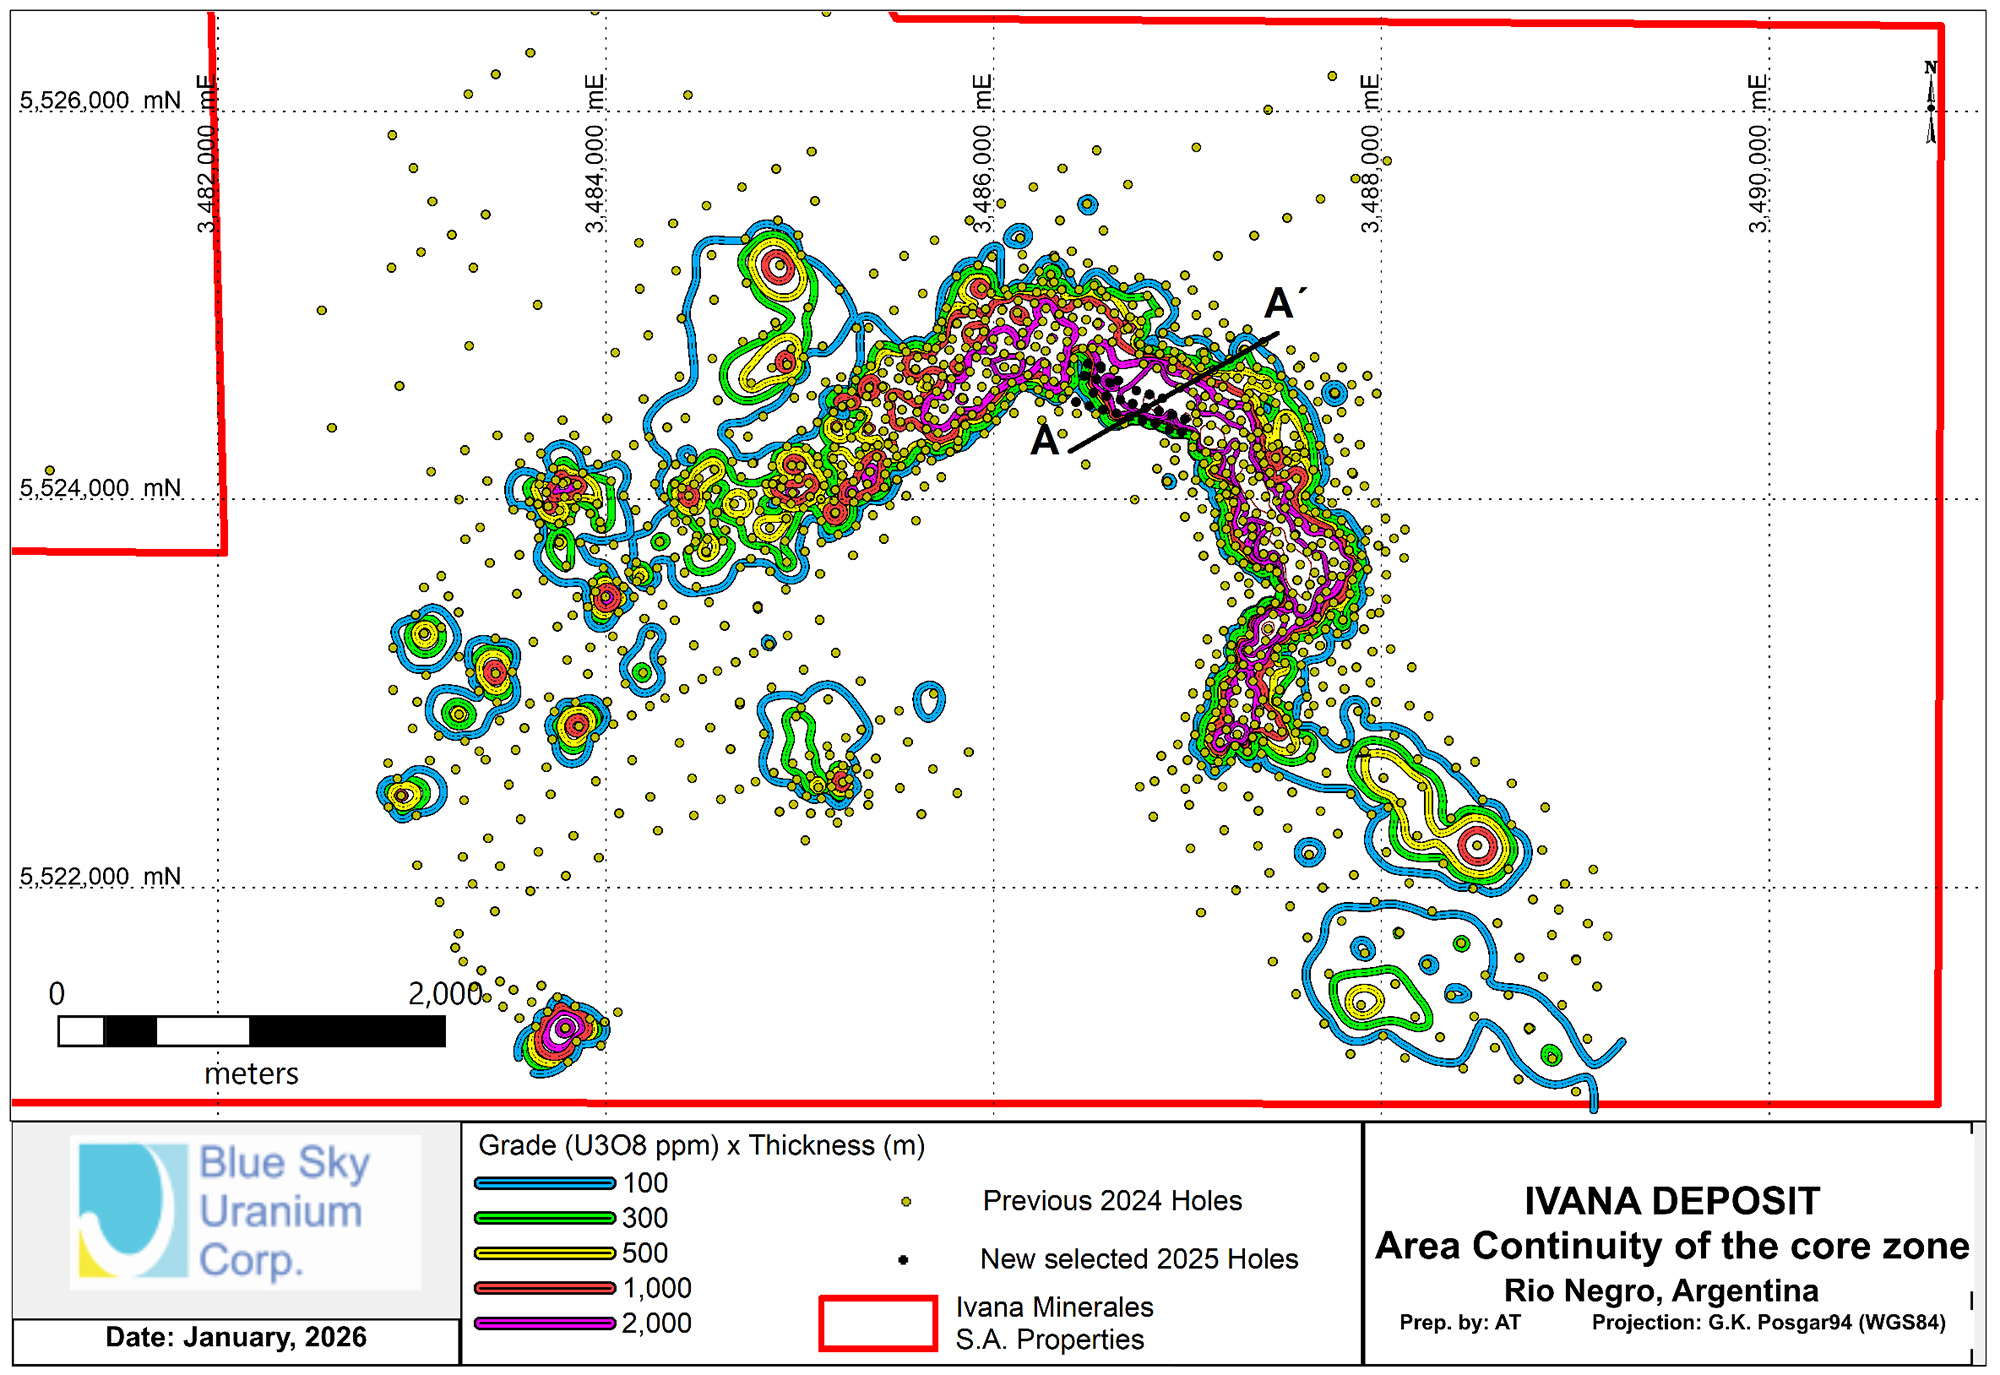Click the Blue Sky Uranium Corp. logo
This screenshot has width=2000, height=1375.
coord(245,1212)
